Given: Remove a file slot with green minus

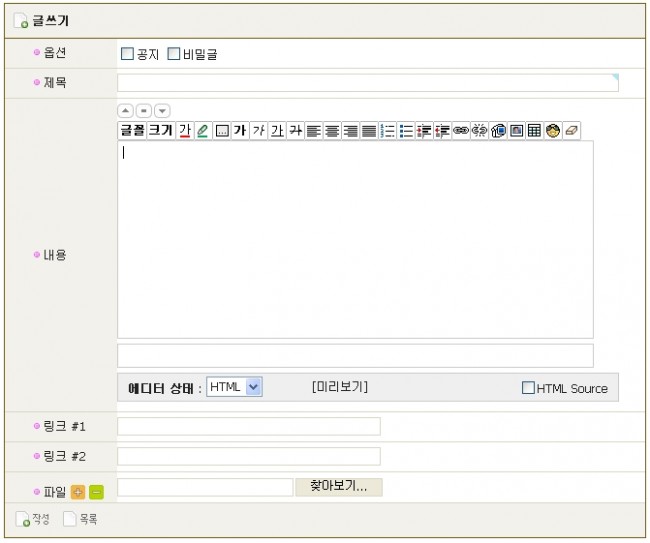Looking at the screenshot, I should [96, 492].
